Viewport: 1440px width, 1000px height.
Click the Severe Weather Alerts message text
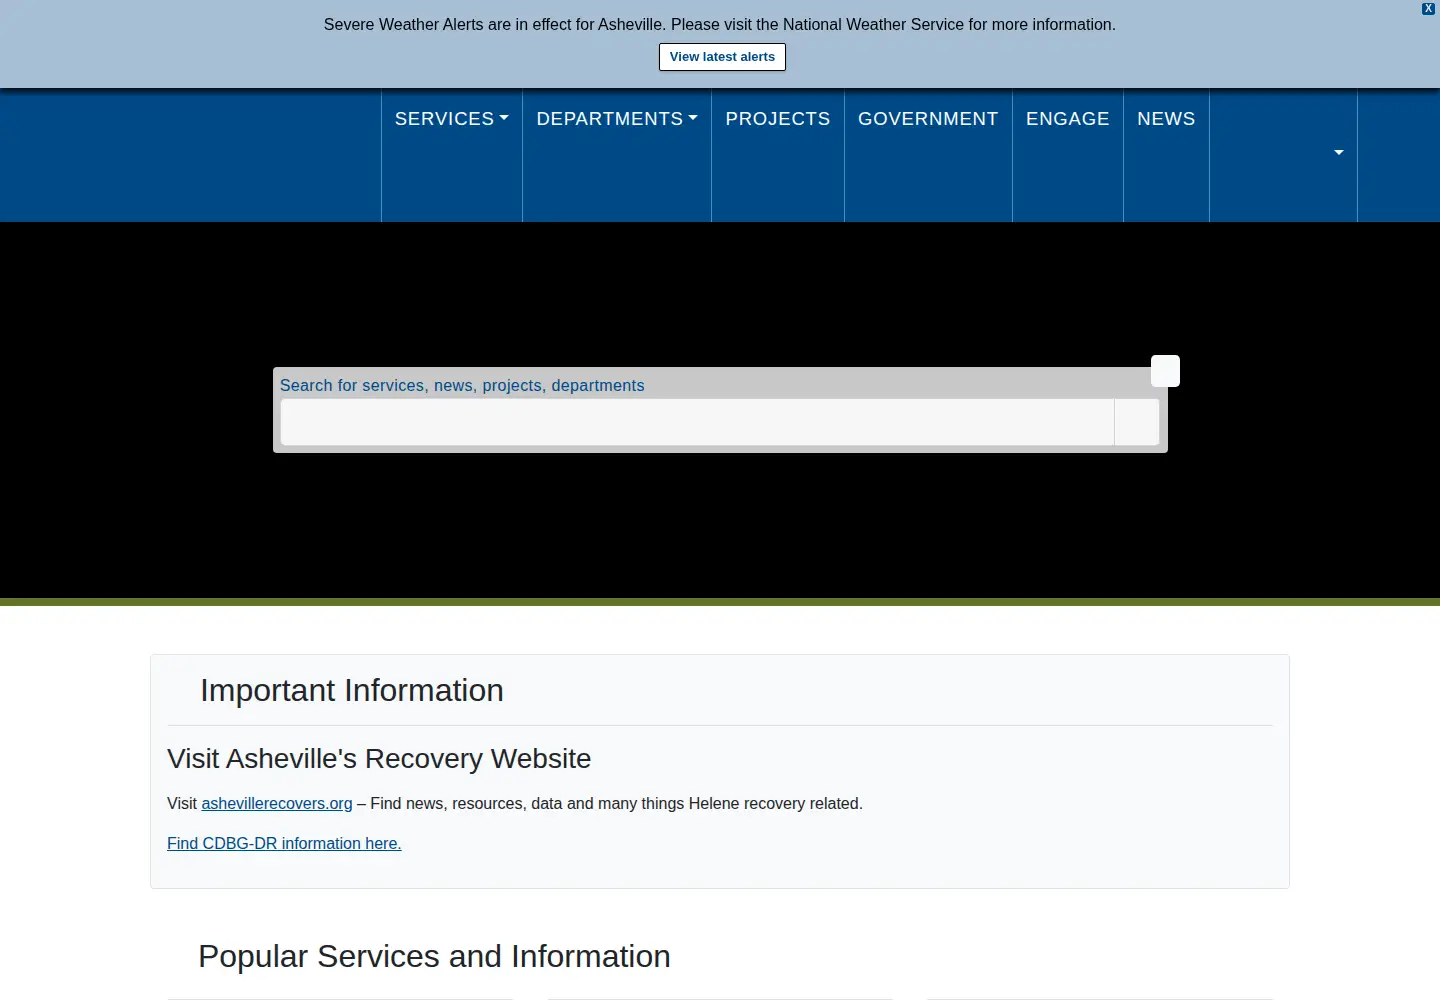point(720,25)
